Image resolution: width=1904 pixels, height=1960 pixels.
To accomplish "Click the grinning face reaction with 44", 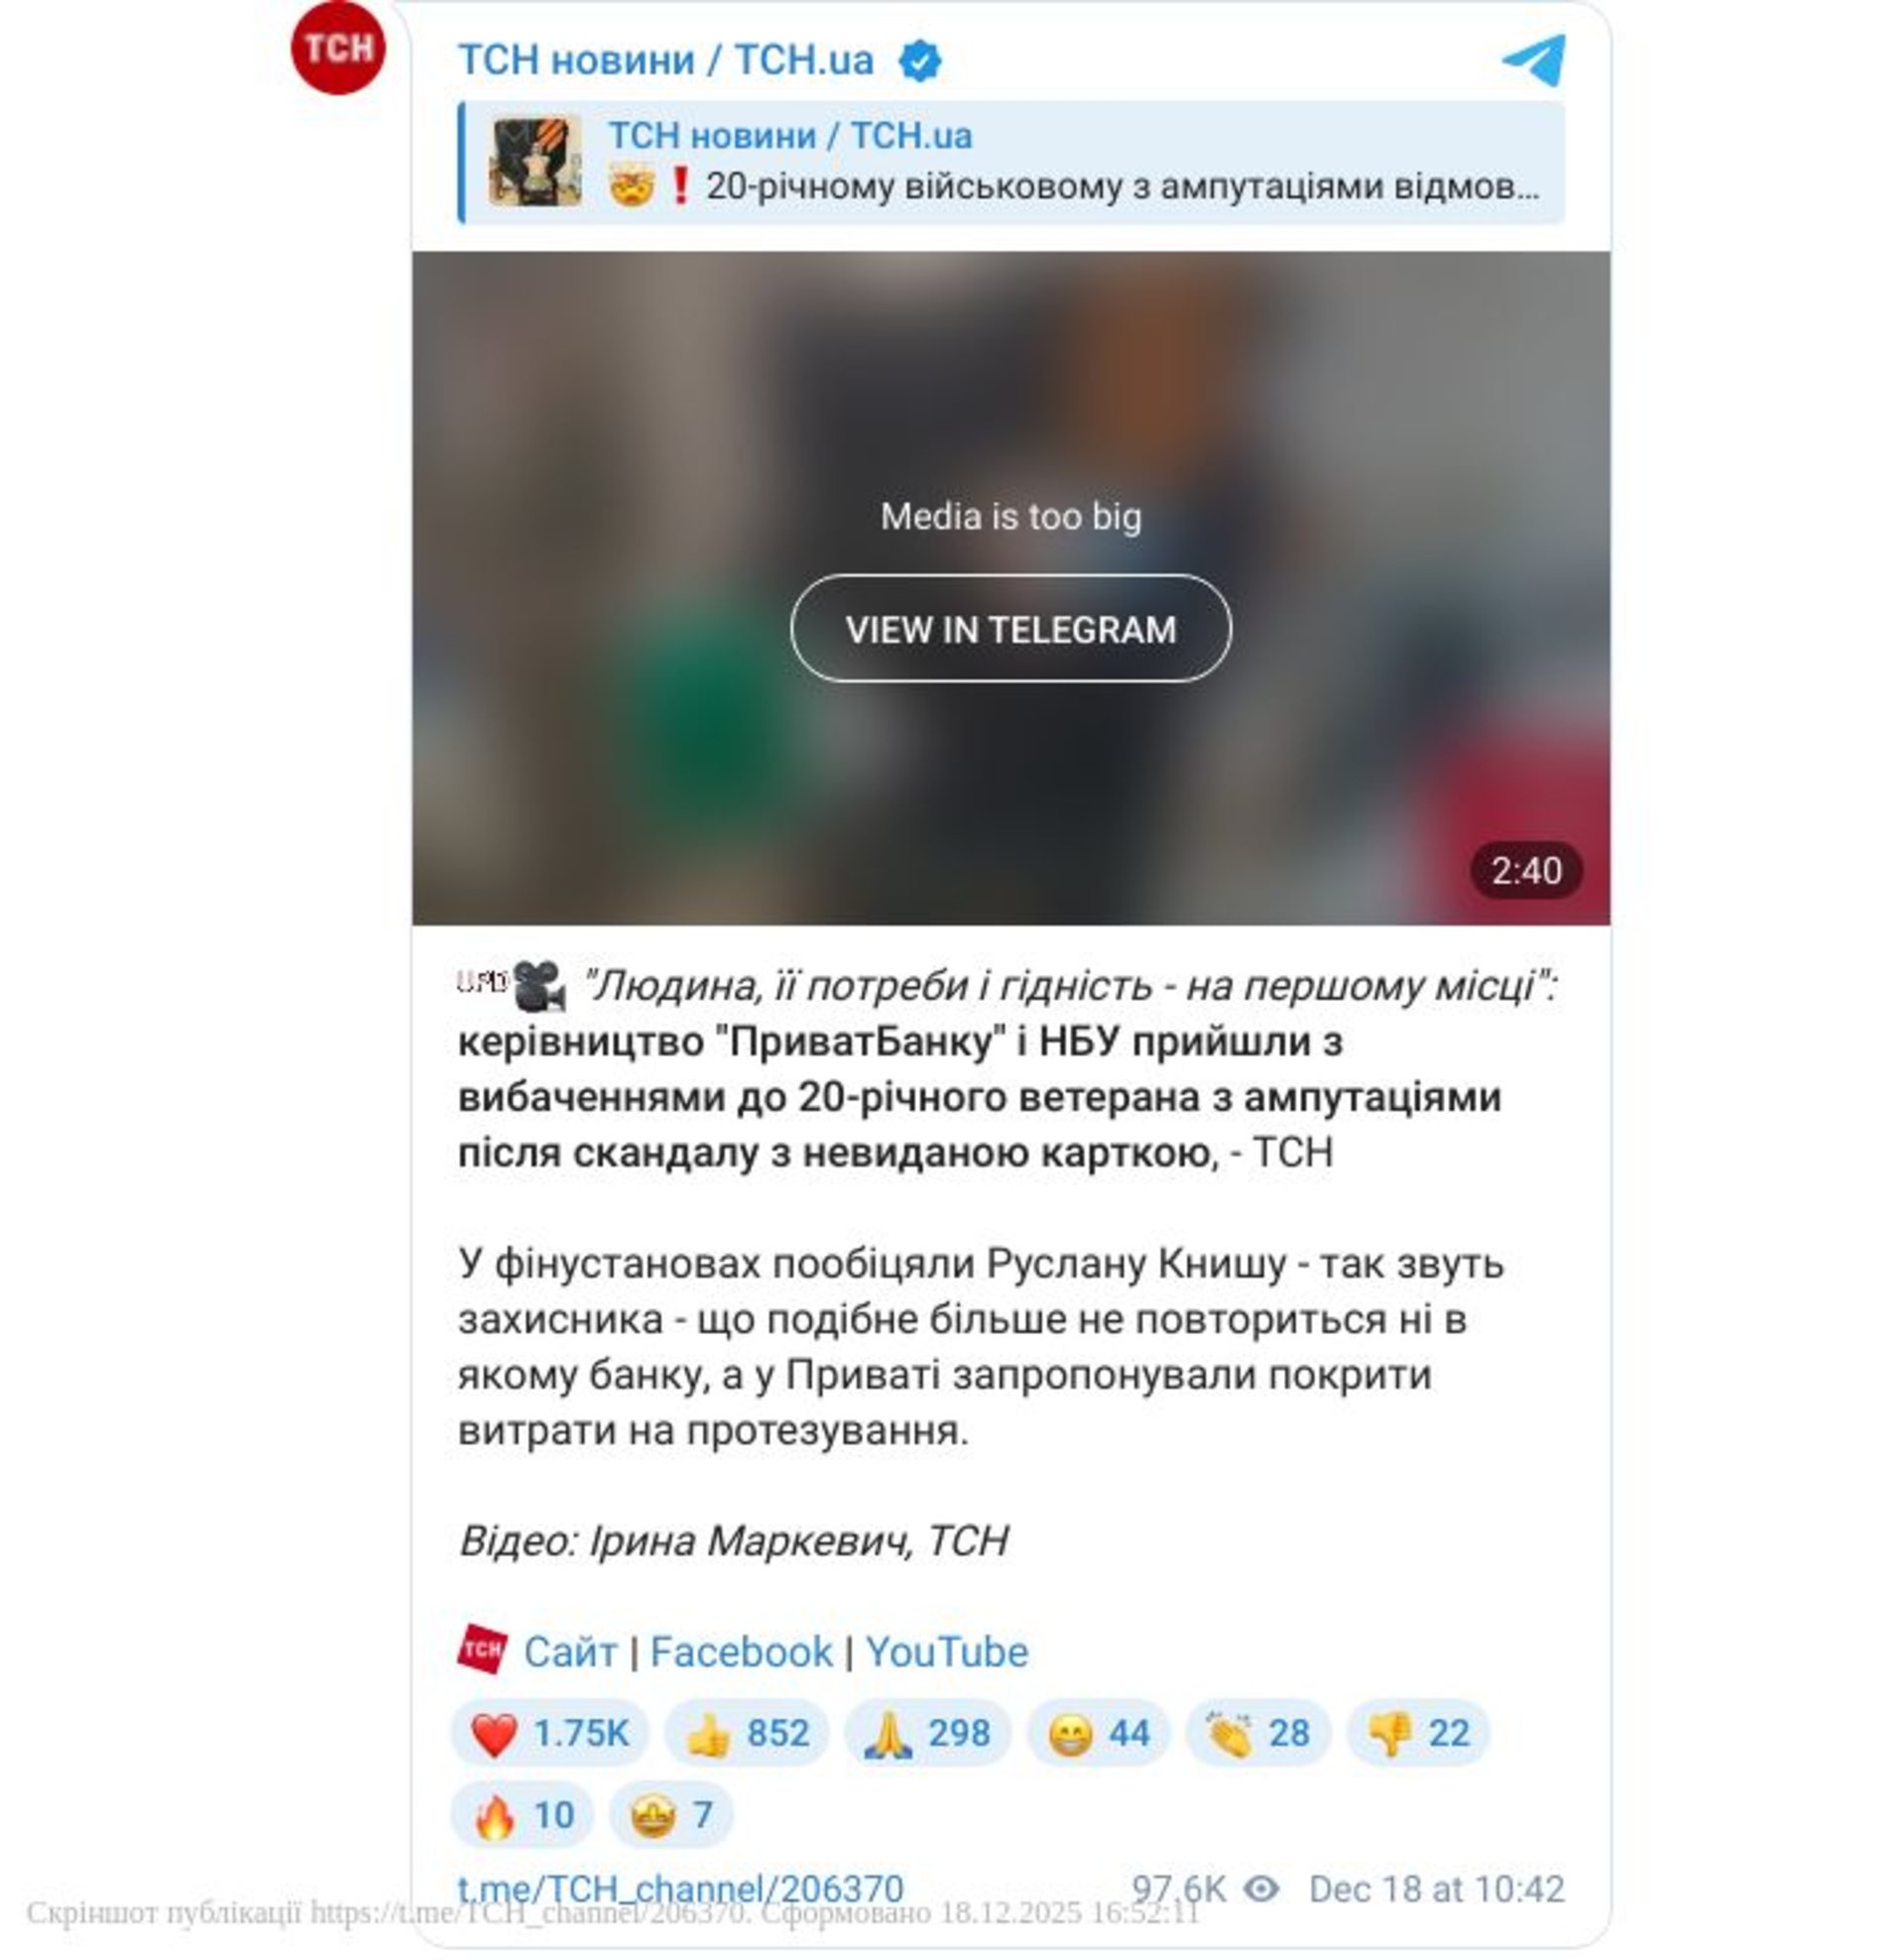I will coord(1099,1734).
